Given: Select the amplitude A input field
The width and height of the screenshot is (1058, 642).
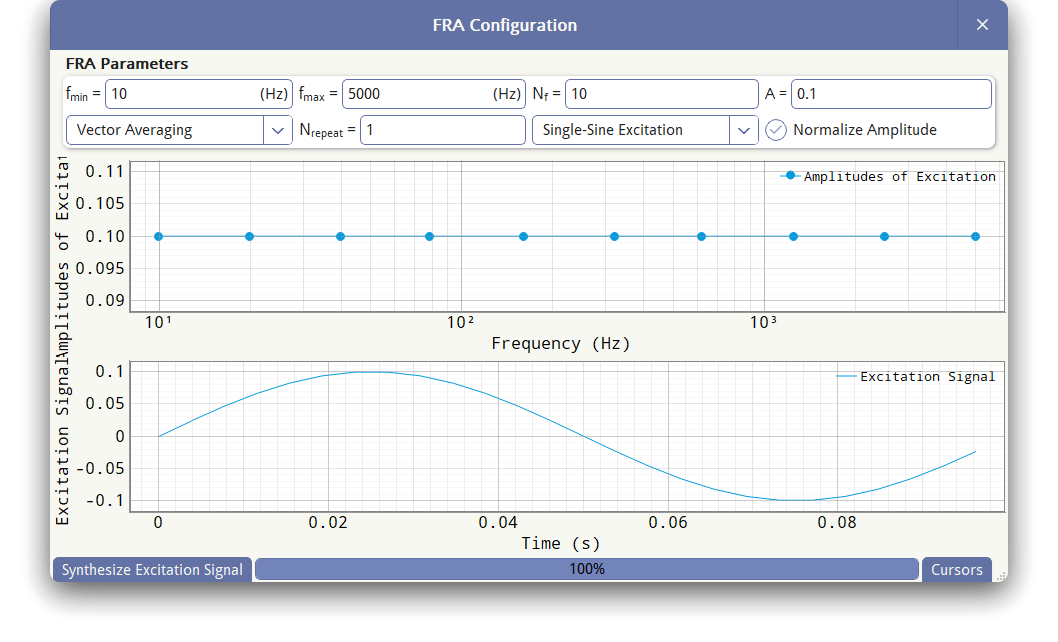Looking at the screenshot, I should tap(891, 94).
